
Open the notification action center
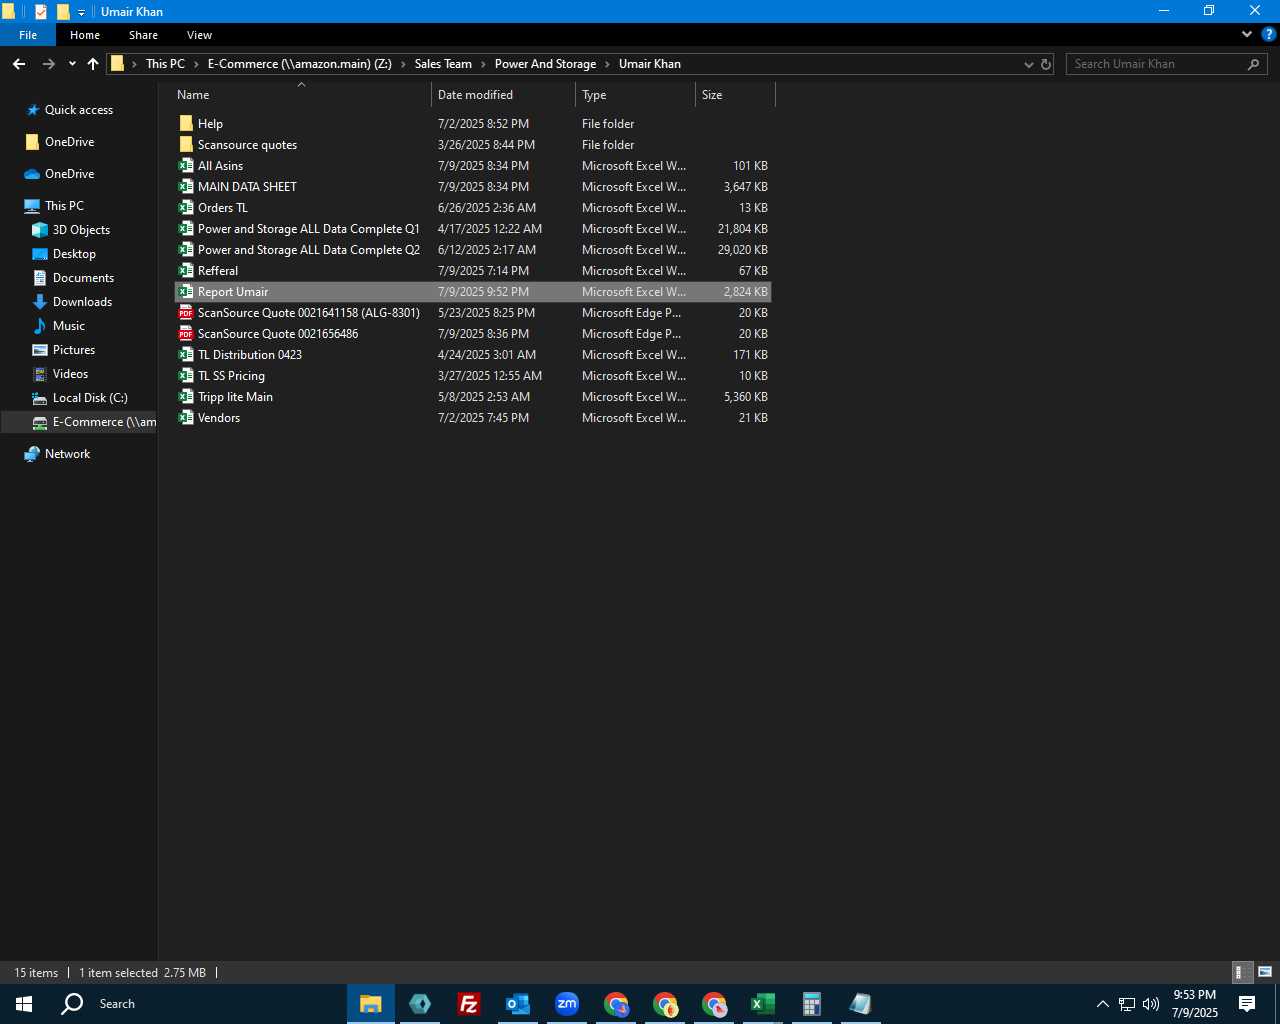1247,1004
